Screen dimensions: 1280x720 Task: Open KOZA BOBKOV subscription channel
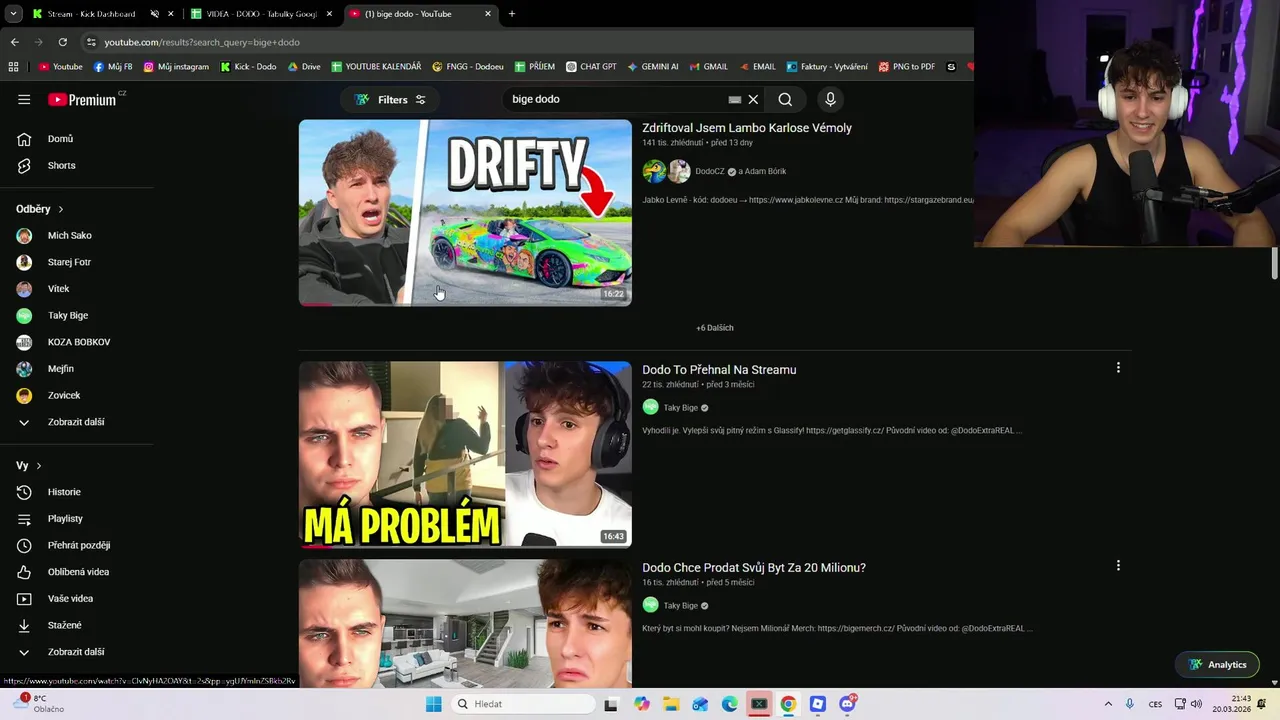pyautogui.click(x=77, y=342)
